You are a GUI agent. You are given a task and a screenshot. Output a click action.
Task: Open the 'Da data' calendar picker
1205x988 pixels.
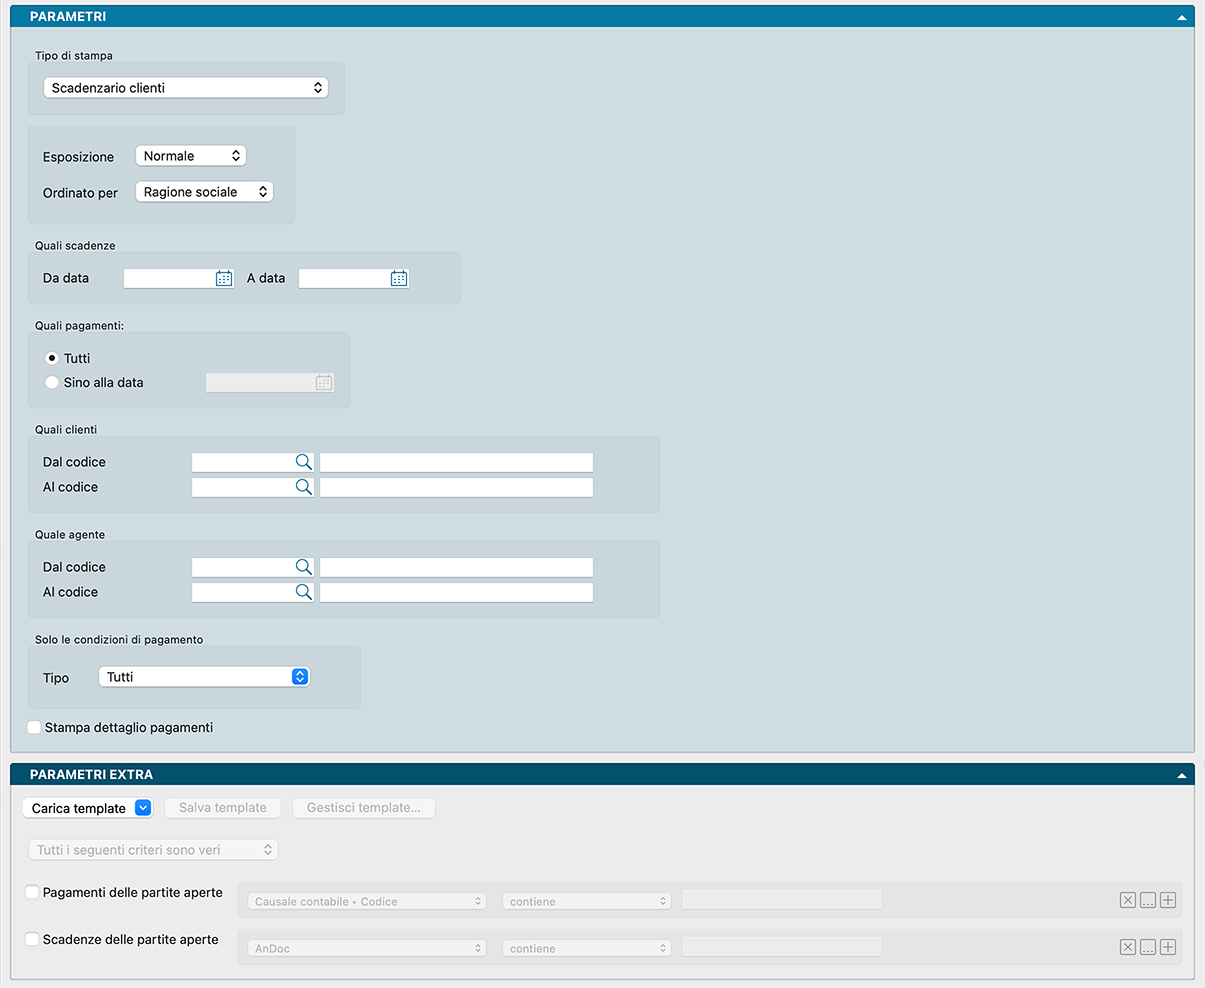coord(224,279)
